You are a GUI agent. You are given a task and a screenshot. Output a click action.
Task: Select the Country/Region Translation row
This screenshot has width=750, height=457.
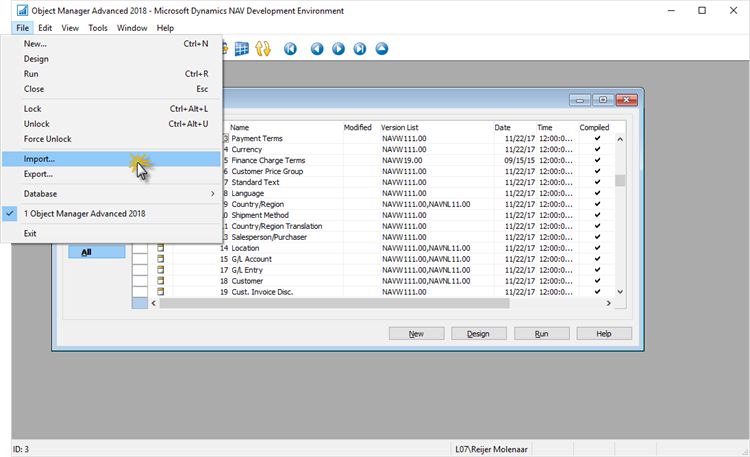pyautogui.click(x=418, y=226)
